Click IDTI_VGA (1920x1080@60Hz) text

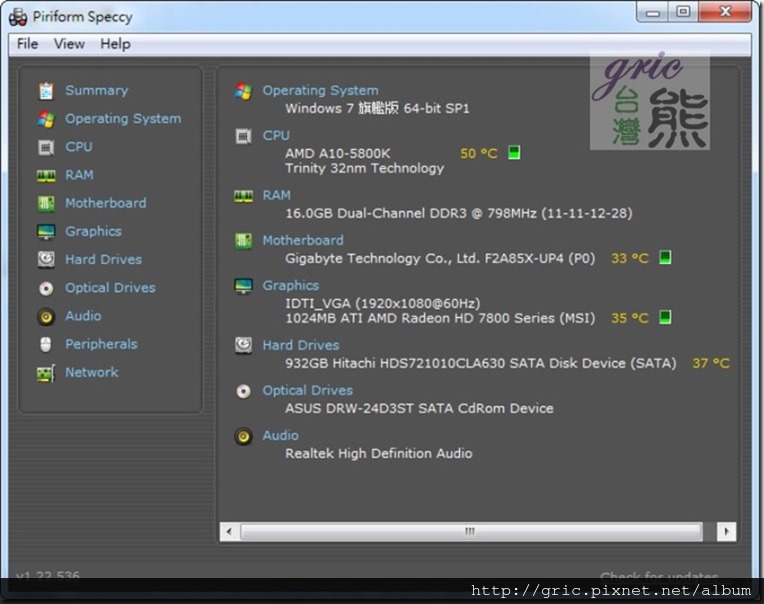(382, 303)
